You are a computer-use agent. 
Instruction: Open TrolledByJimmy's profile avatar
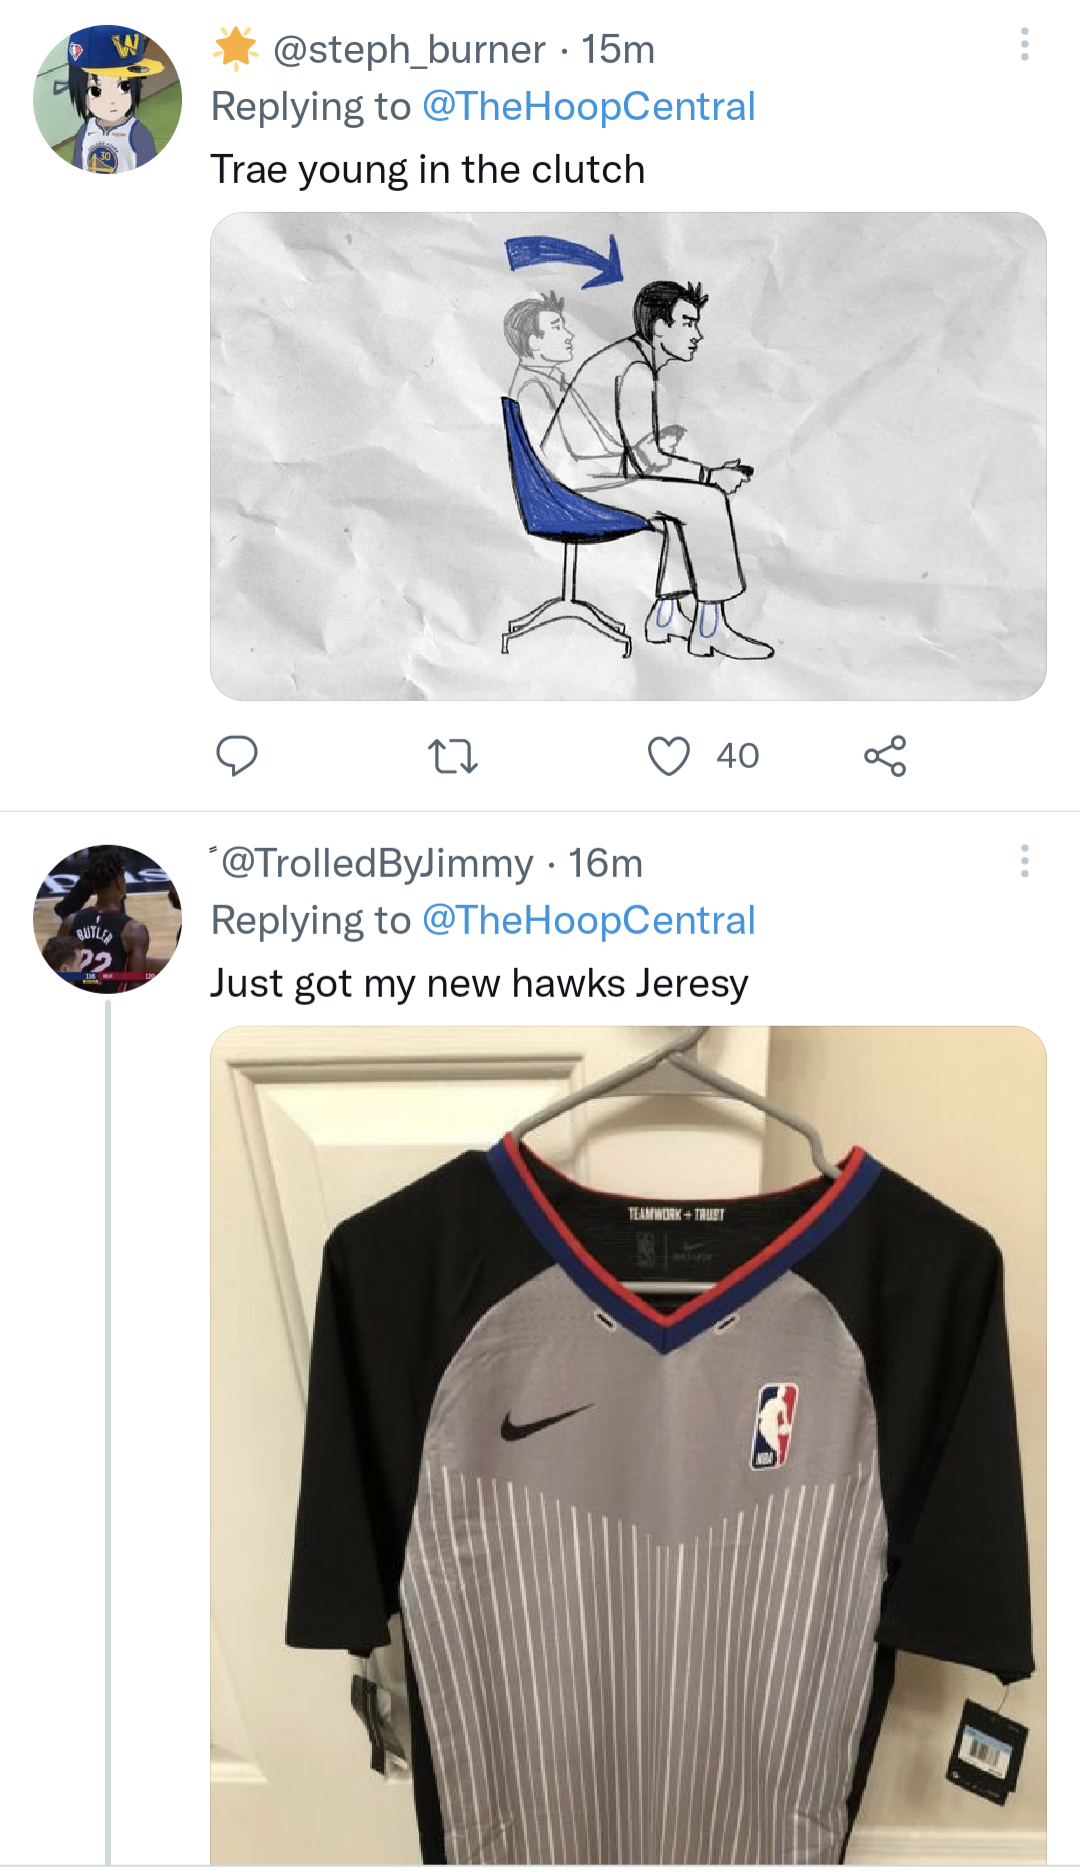pyautogui.click(x=107, y=919)
